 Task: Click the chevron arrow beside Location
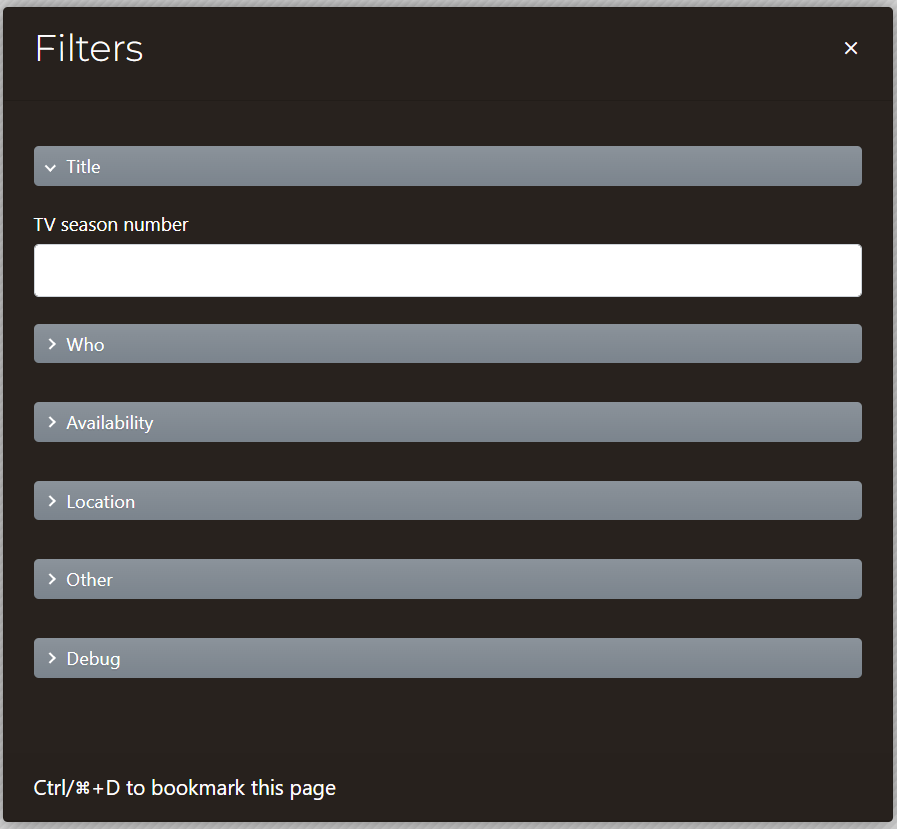[52, 501]
